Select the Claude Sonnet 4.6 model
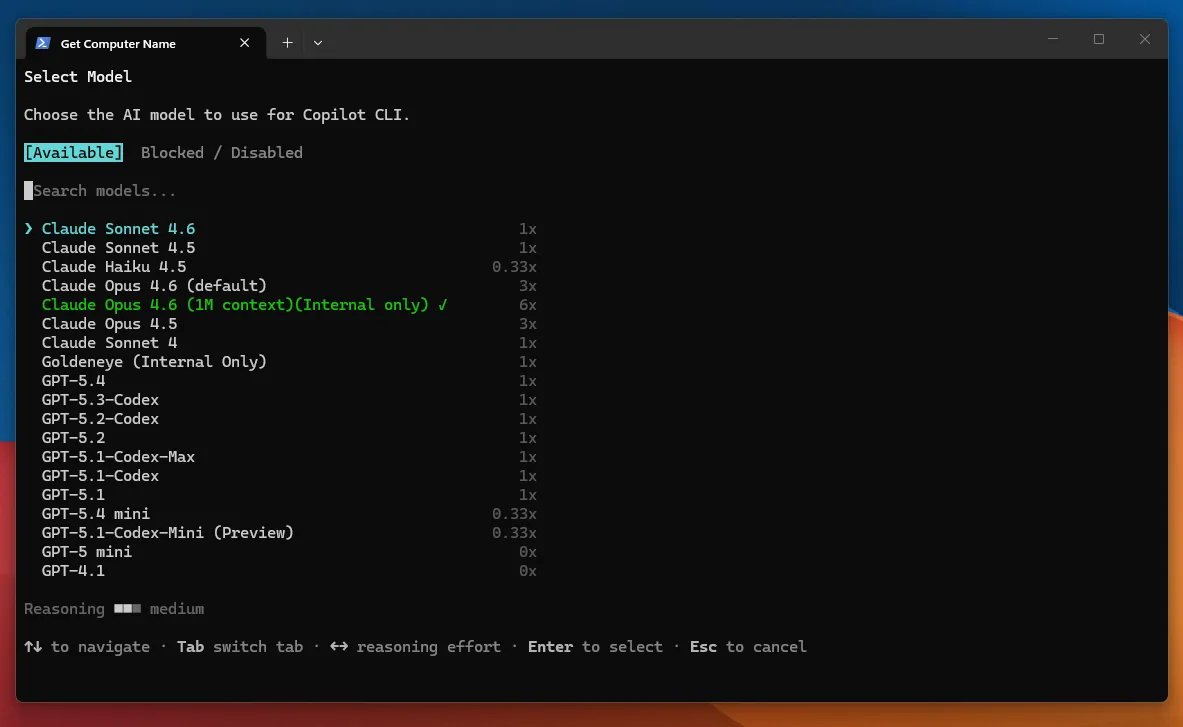The width and height of the screenshot is (1183, 727). click(118, 229)
